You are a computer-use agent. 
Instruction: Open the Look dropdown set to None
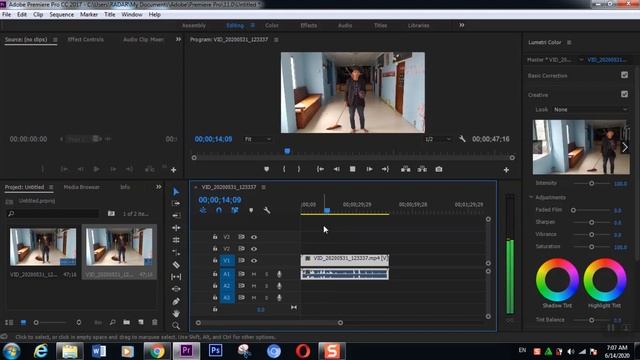coord(590,110)
